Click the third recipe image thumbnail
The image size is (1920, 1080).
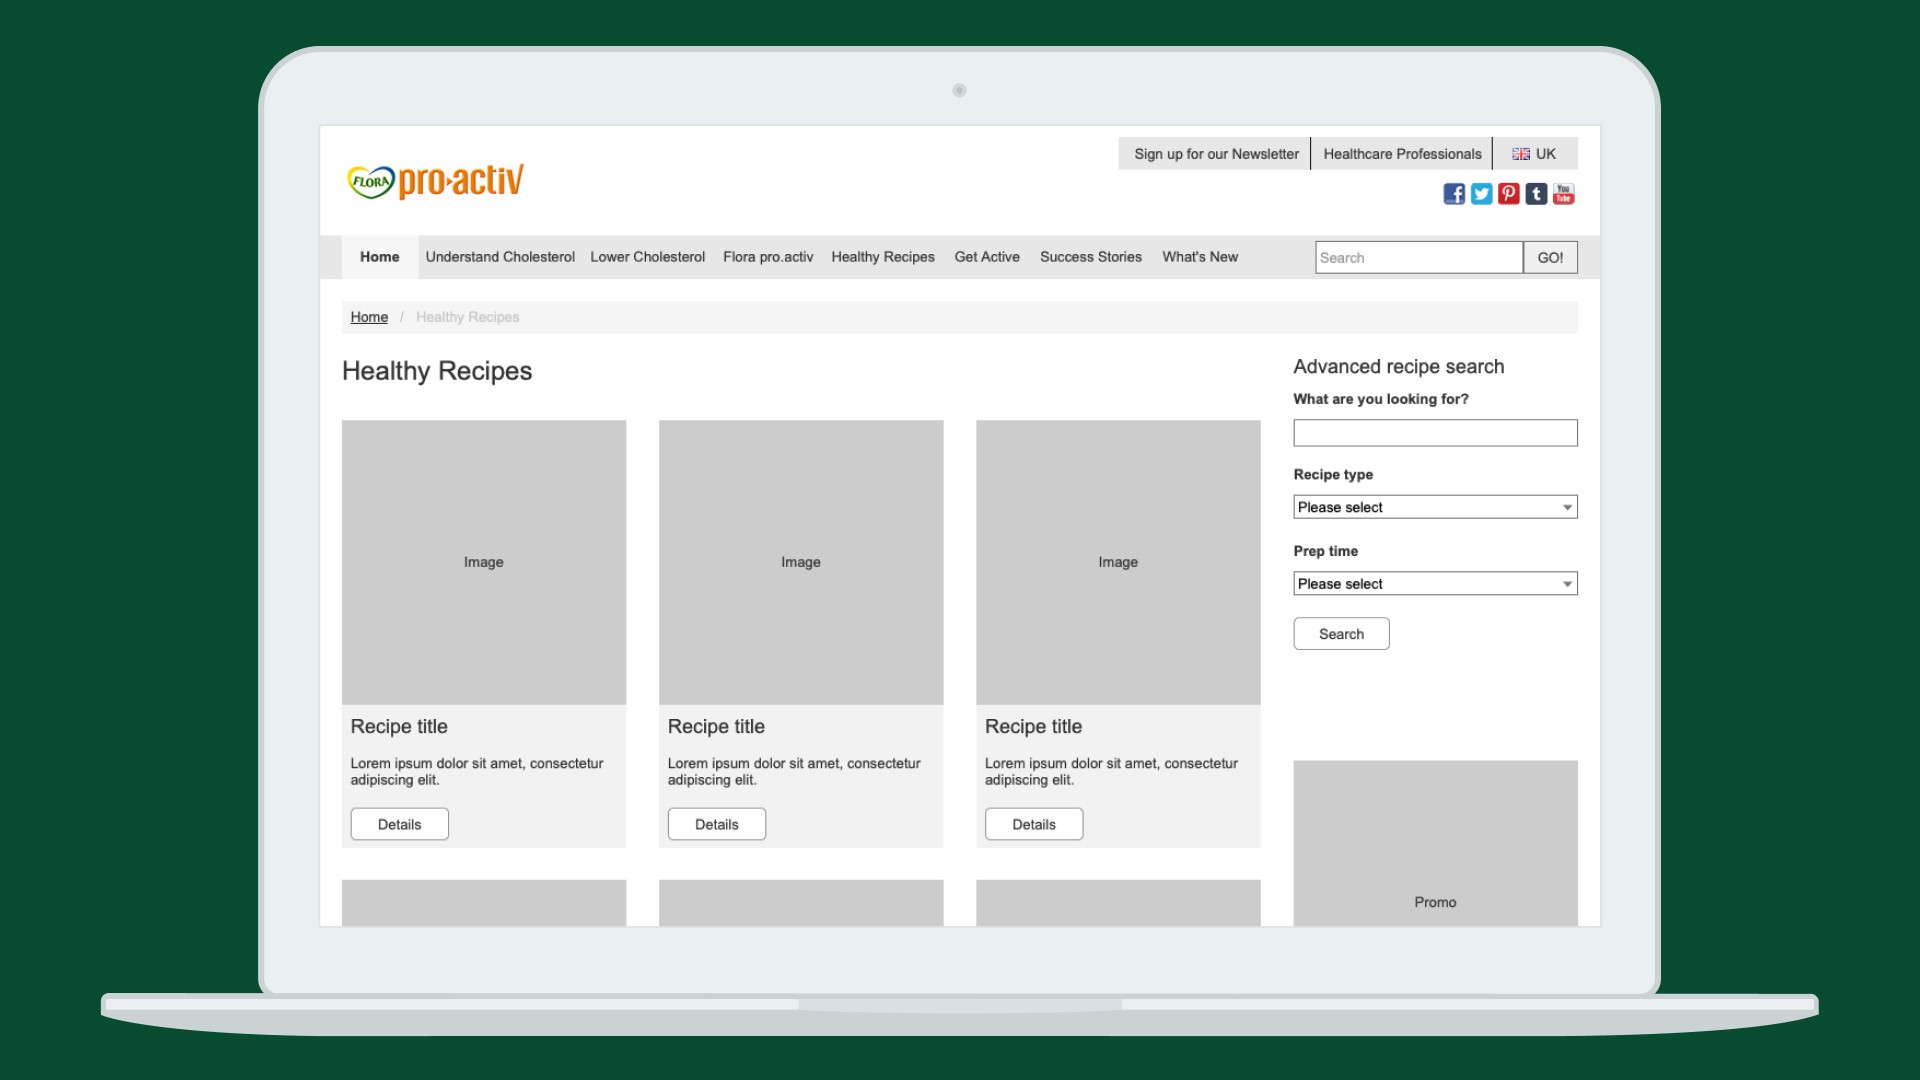pyautogui.click(x=1118, y=562)
